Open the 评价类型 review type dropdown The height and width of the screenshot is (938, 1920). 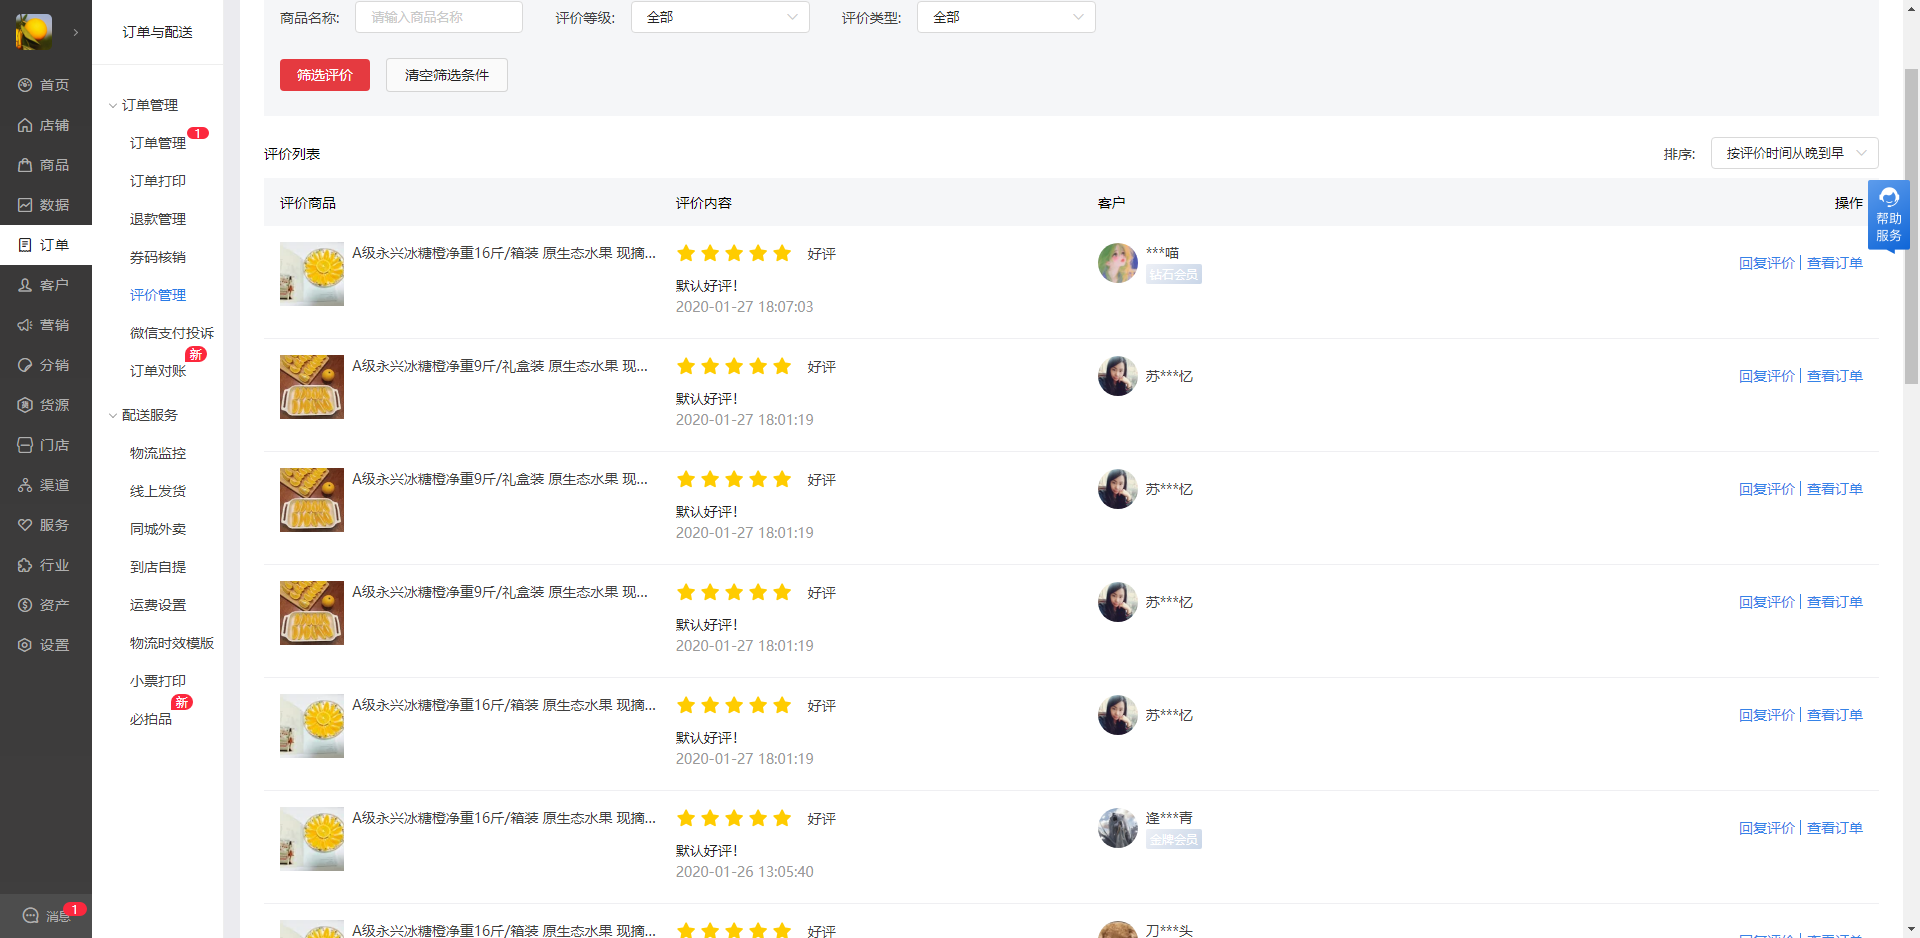pos(1006,17)
